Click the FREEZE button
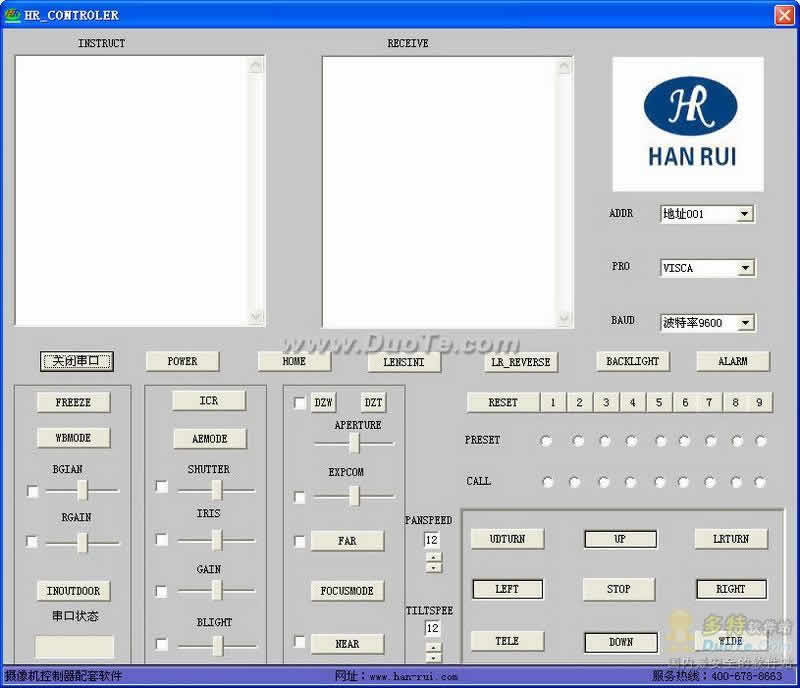This screenshot has width=800, height=688. coord(73,402)
